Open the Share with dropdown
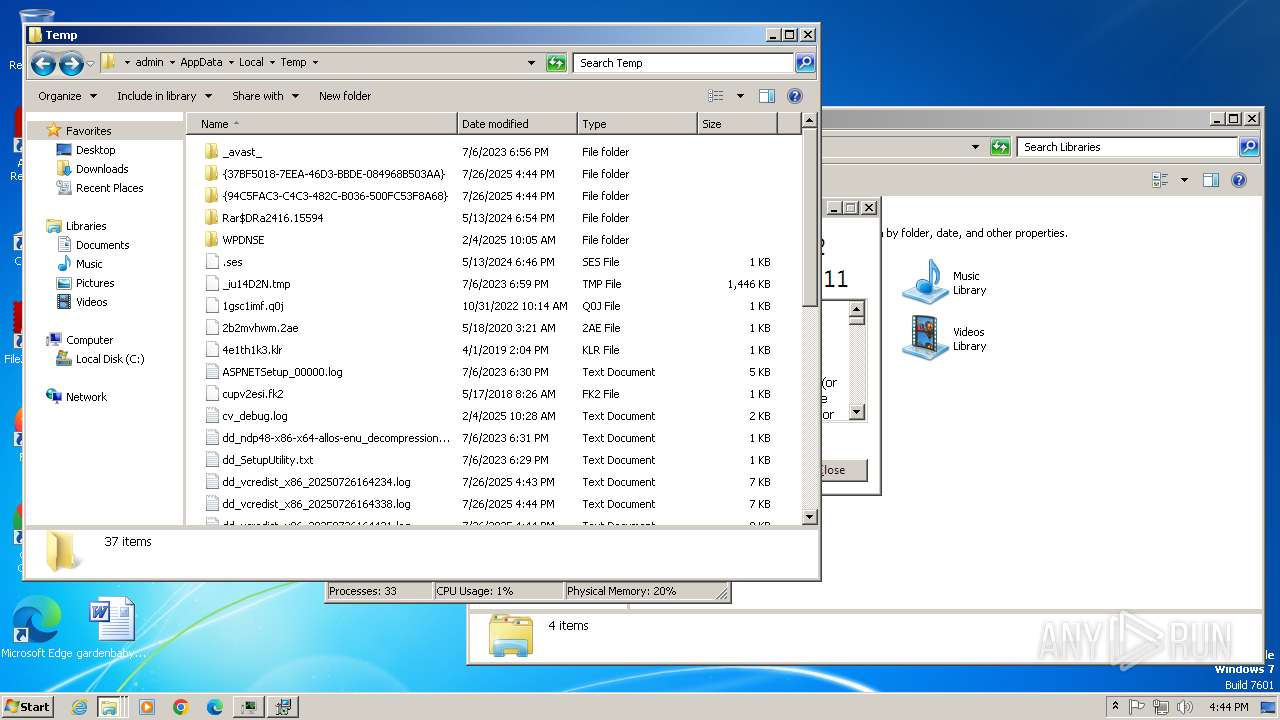The image size is (1280, 720). coord(265,96)
